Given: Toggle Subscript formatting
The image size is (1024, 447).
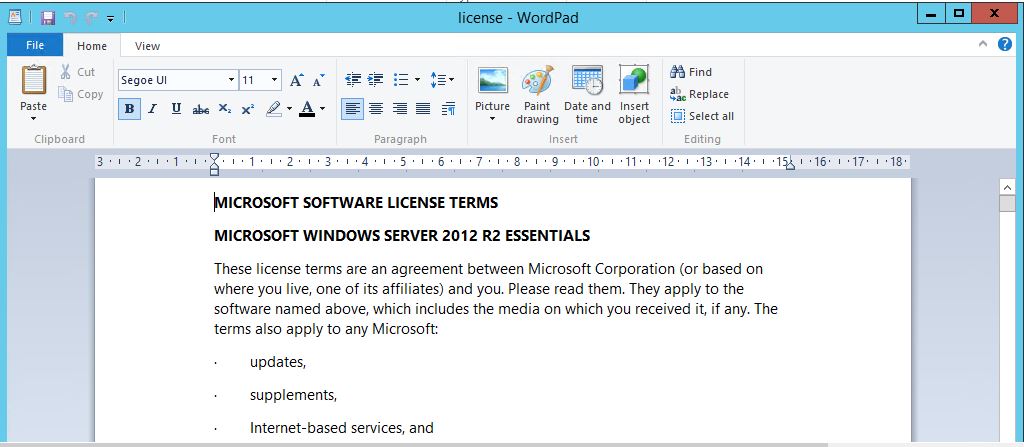Looking at the screenshot, I should 225,109.
